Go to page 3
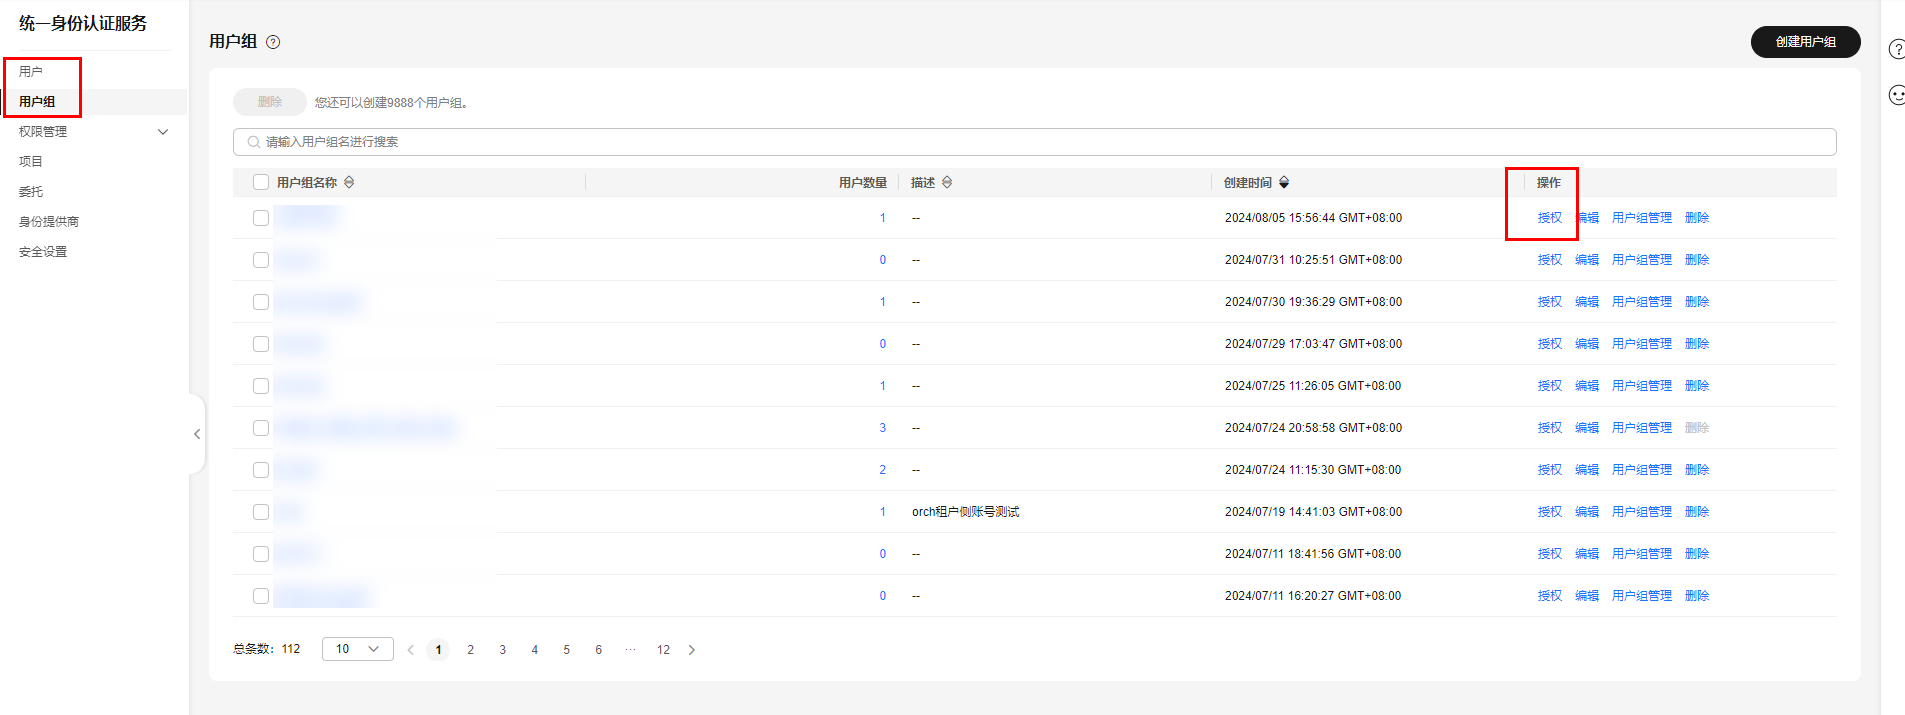 503,650
